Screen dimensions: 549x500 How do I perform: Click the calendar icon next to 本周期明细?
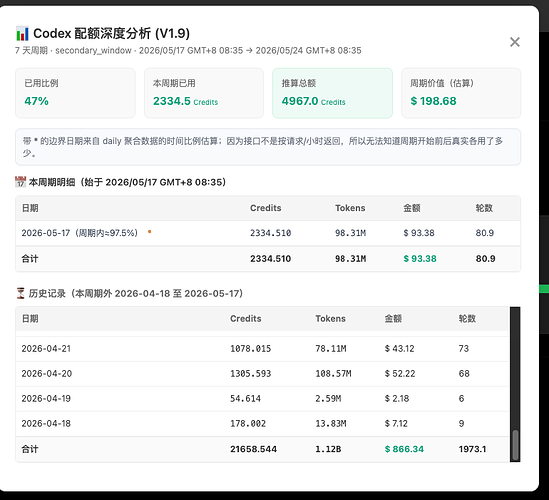[x=20, y=182]
